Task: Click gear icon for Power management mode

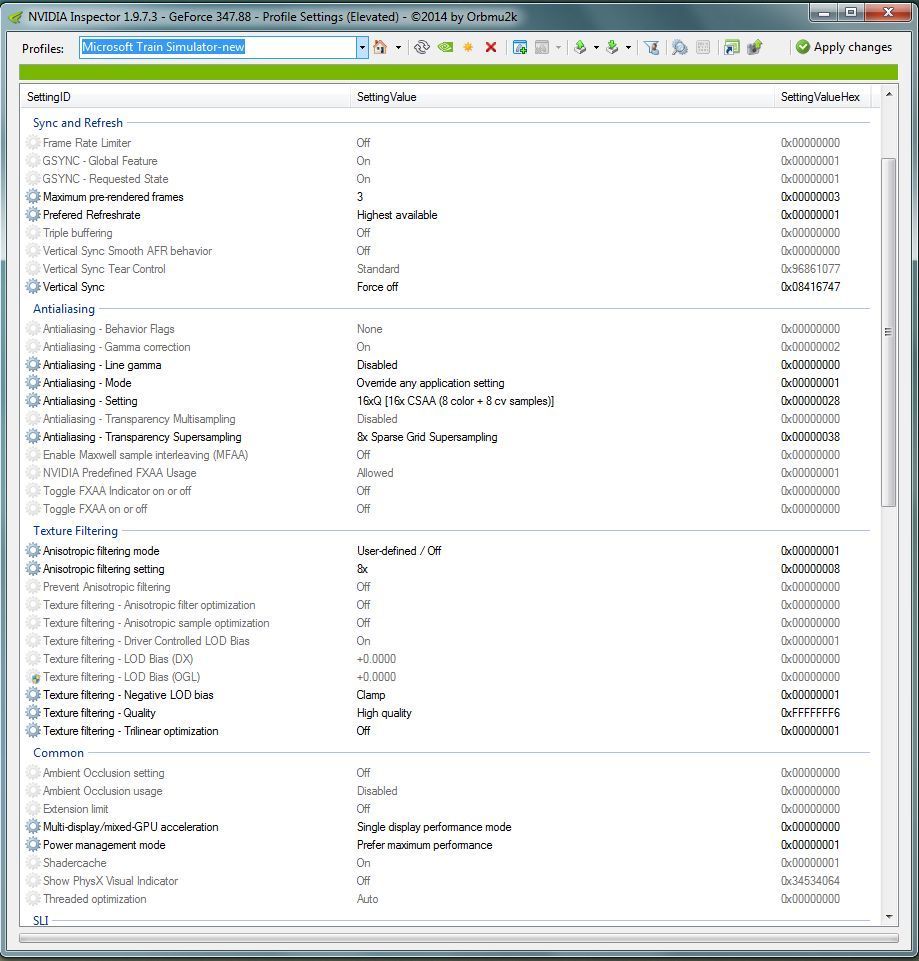Action: pos(33,845)
